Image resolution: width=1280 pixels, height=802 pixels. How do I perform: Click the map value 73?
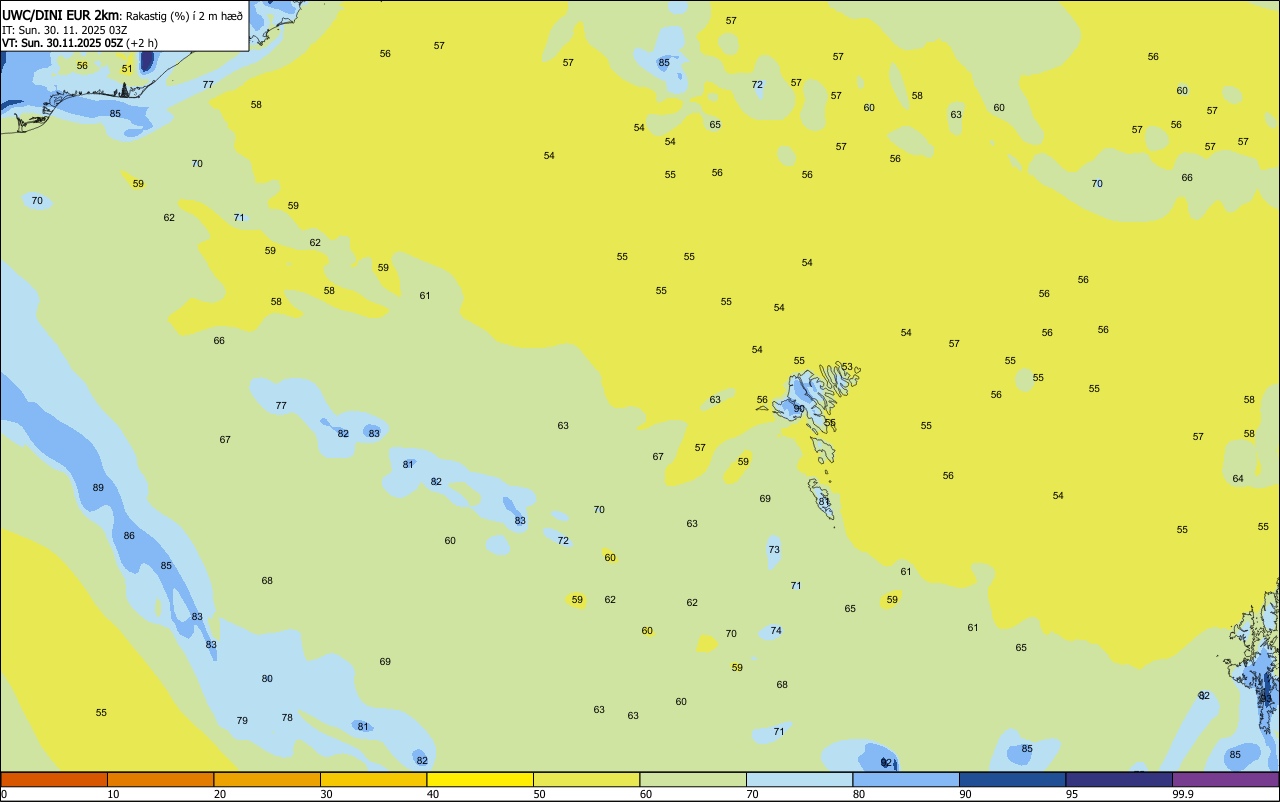pyautogui.click(x=774, y=550)
